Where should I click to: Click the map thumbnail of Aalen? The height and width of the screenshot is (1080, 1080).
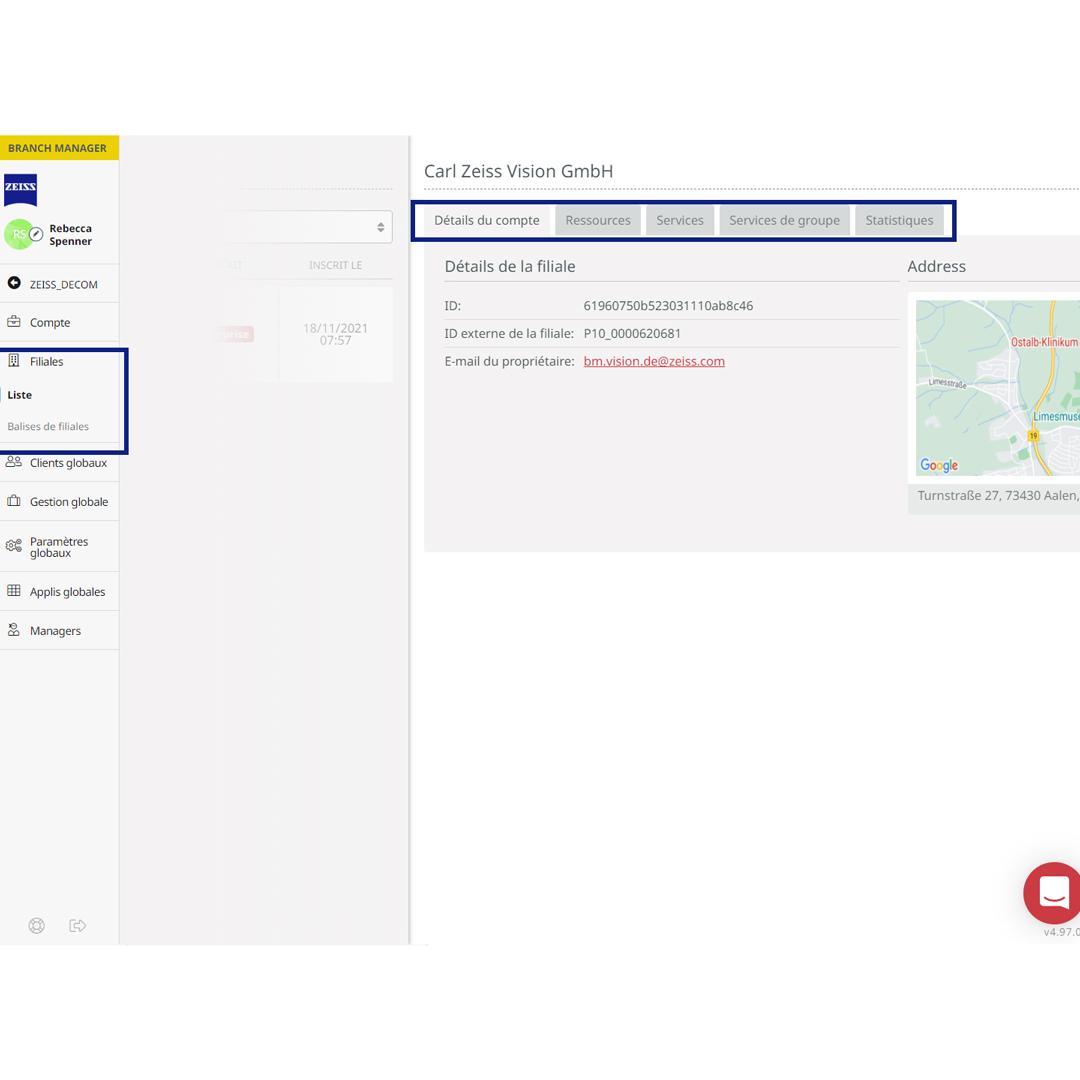click(997, 388)
